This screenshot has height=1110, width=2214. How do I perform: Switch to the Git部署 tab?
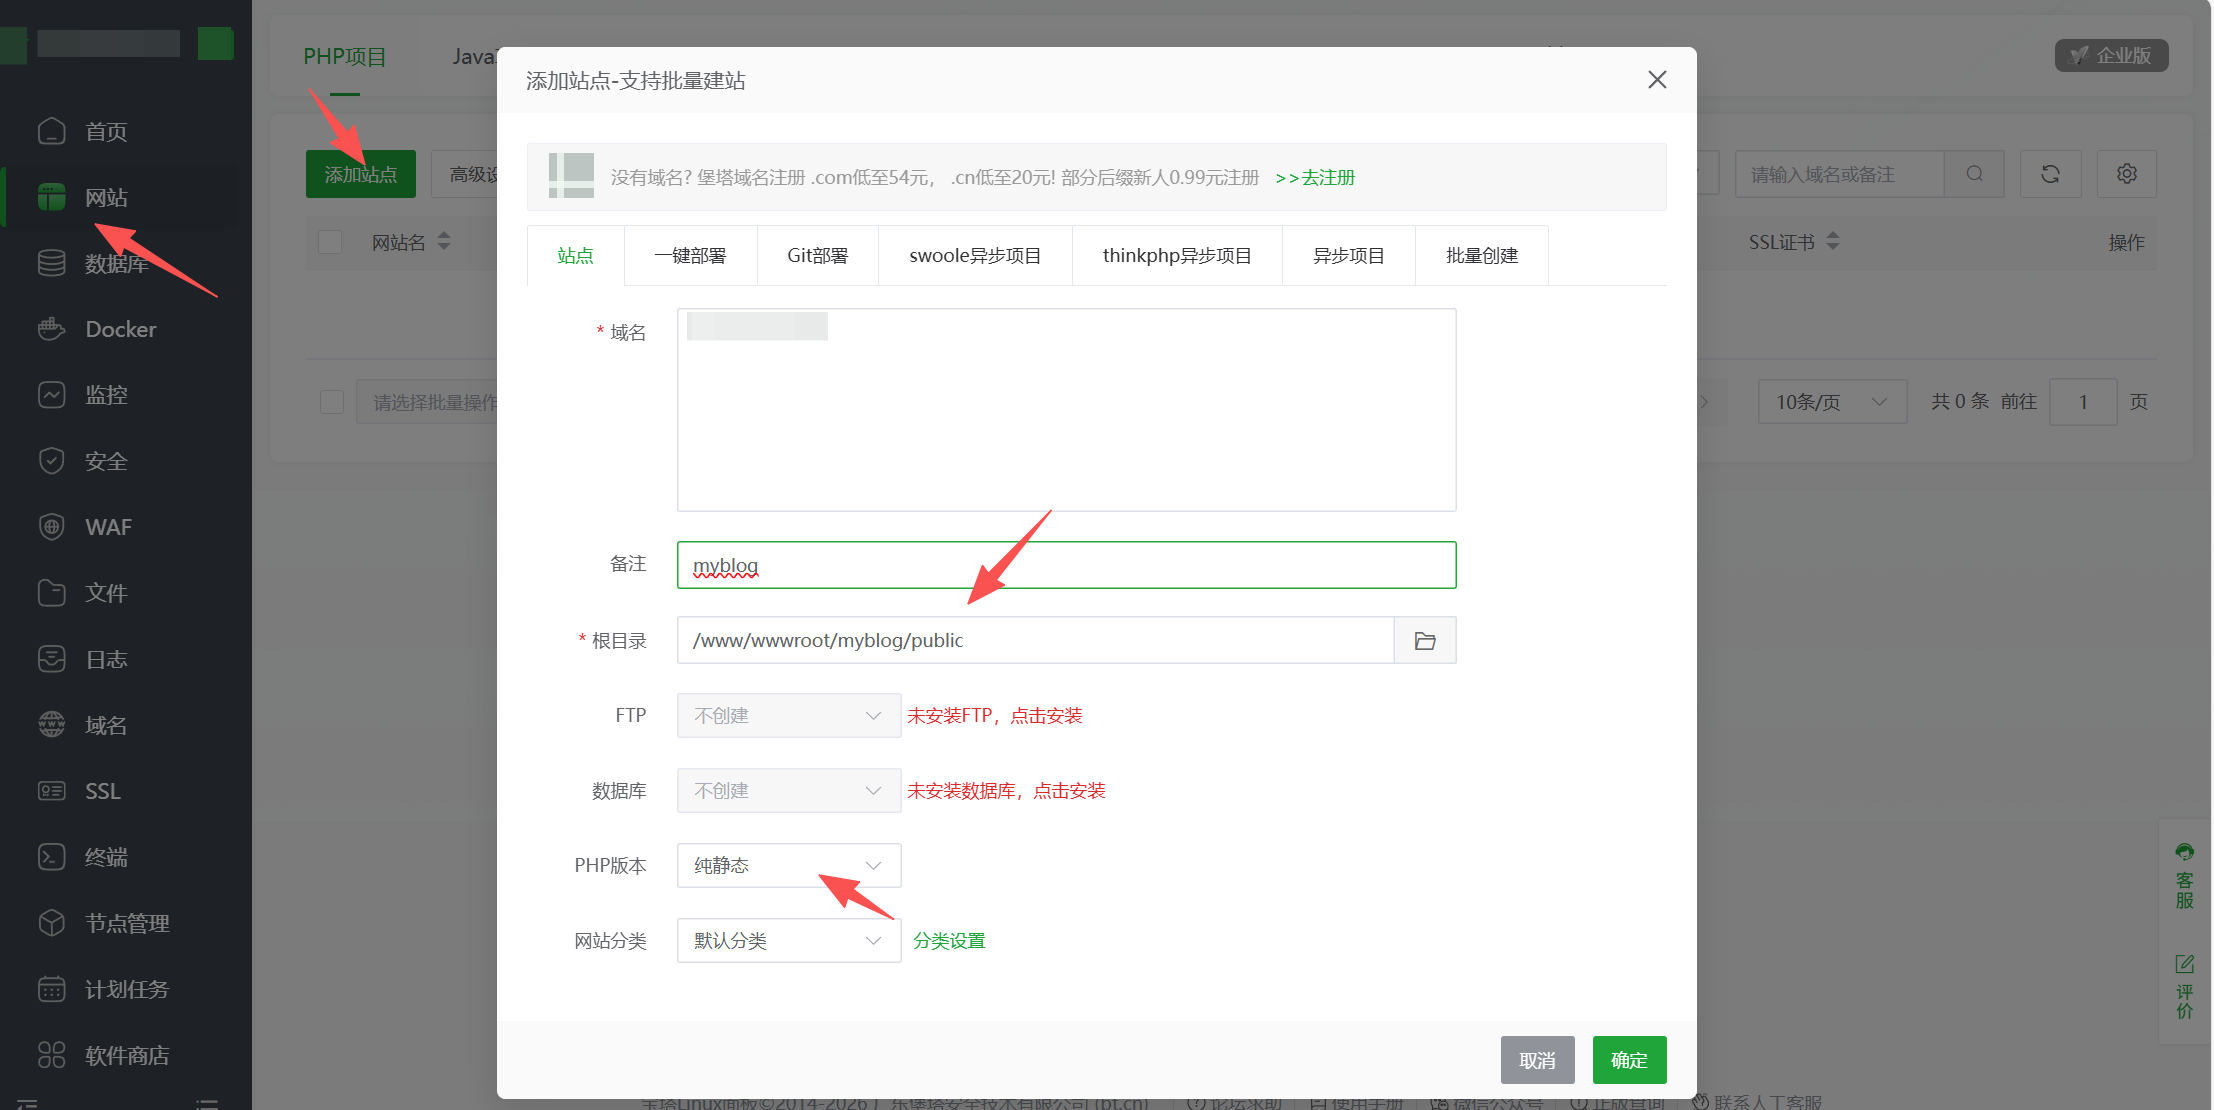(x=817, y=256)
